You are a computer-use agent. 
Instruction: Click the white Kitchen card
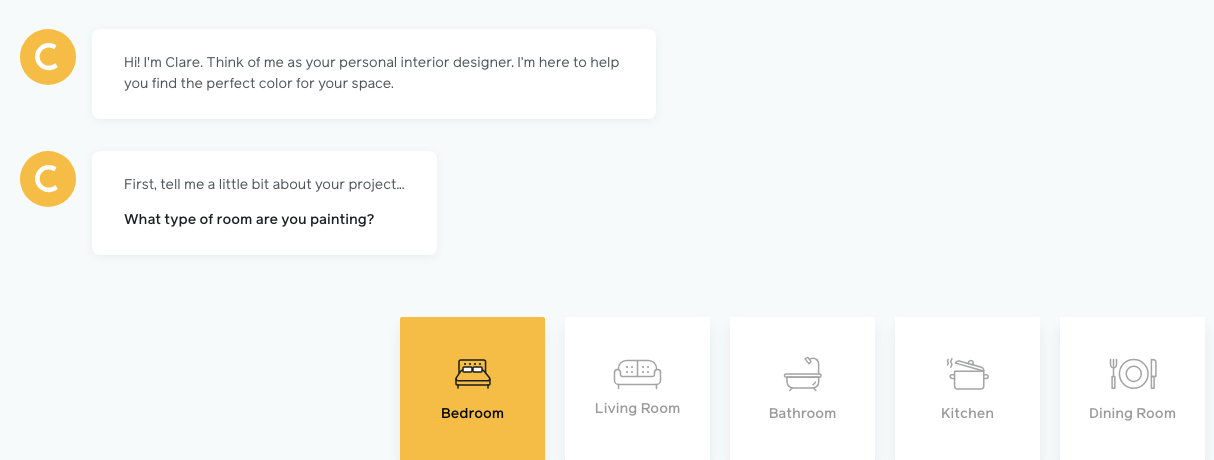click(x=967, y=389)
